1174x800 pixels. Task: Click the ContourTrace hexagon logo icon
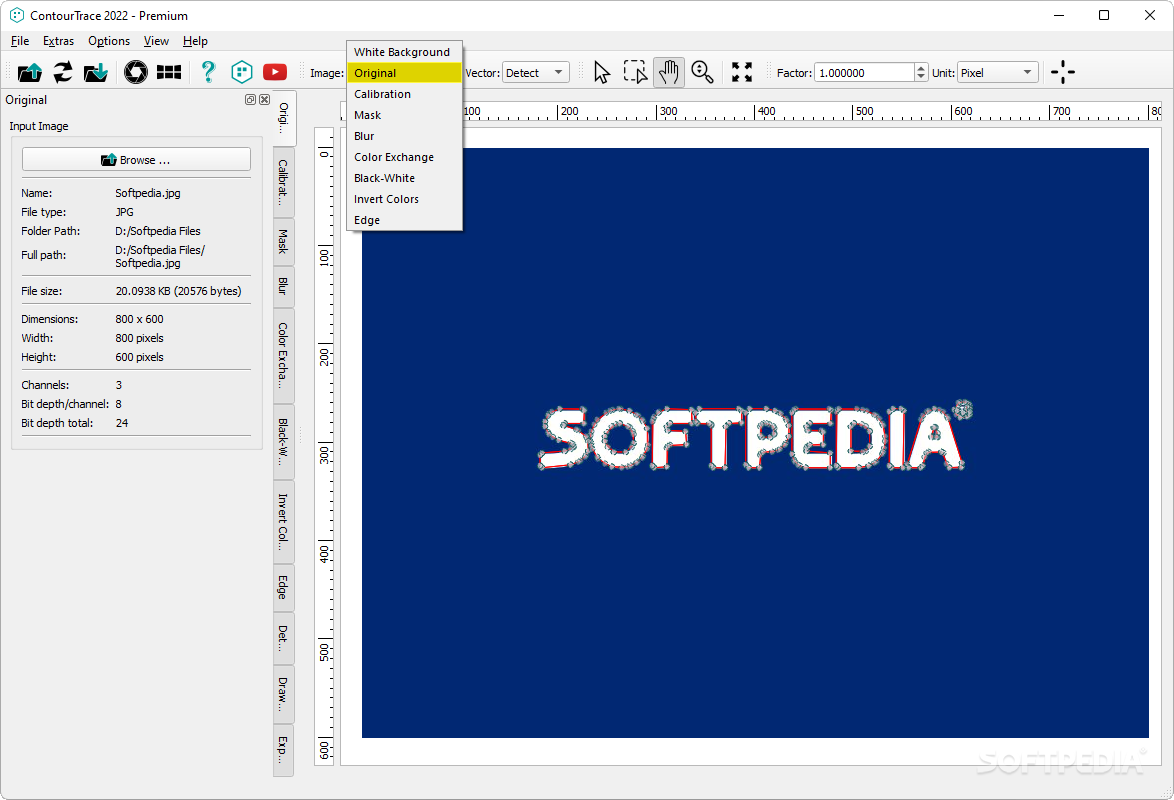241,73
